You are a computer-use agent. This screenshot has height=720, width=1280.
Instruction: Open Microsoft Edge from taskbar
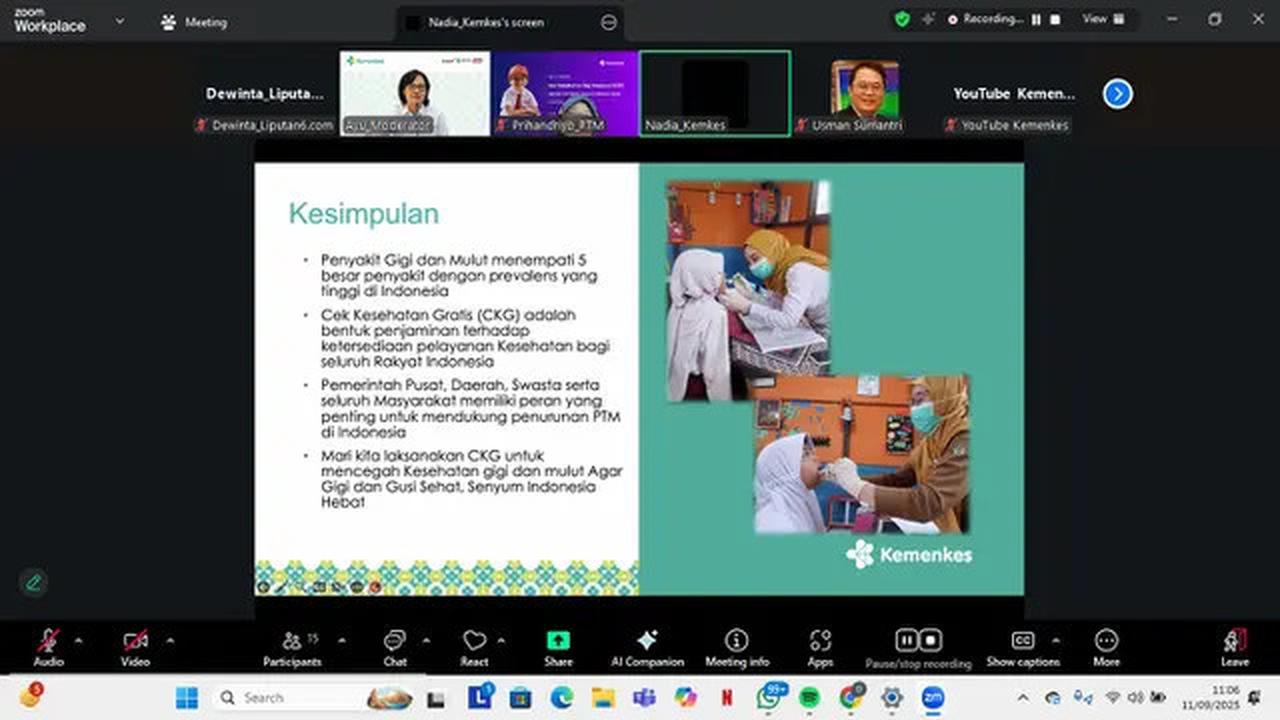coord(561,697)
